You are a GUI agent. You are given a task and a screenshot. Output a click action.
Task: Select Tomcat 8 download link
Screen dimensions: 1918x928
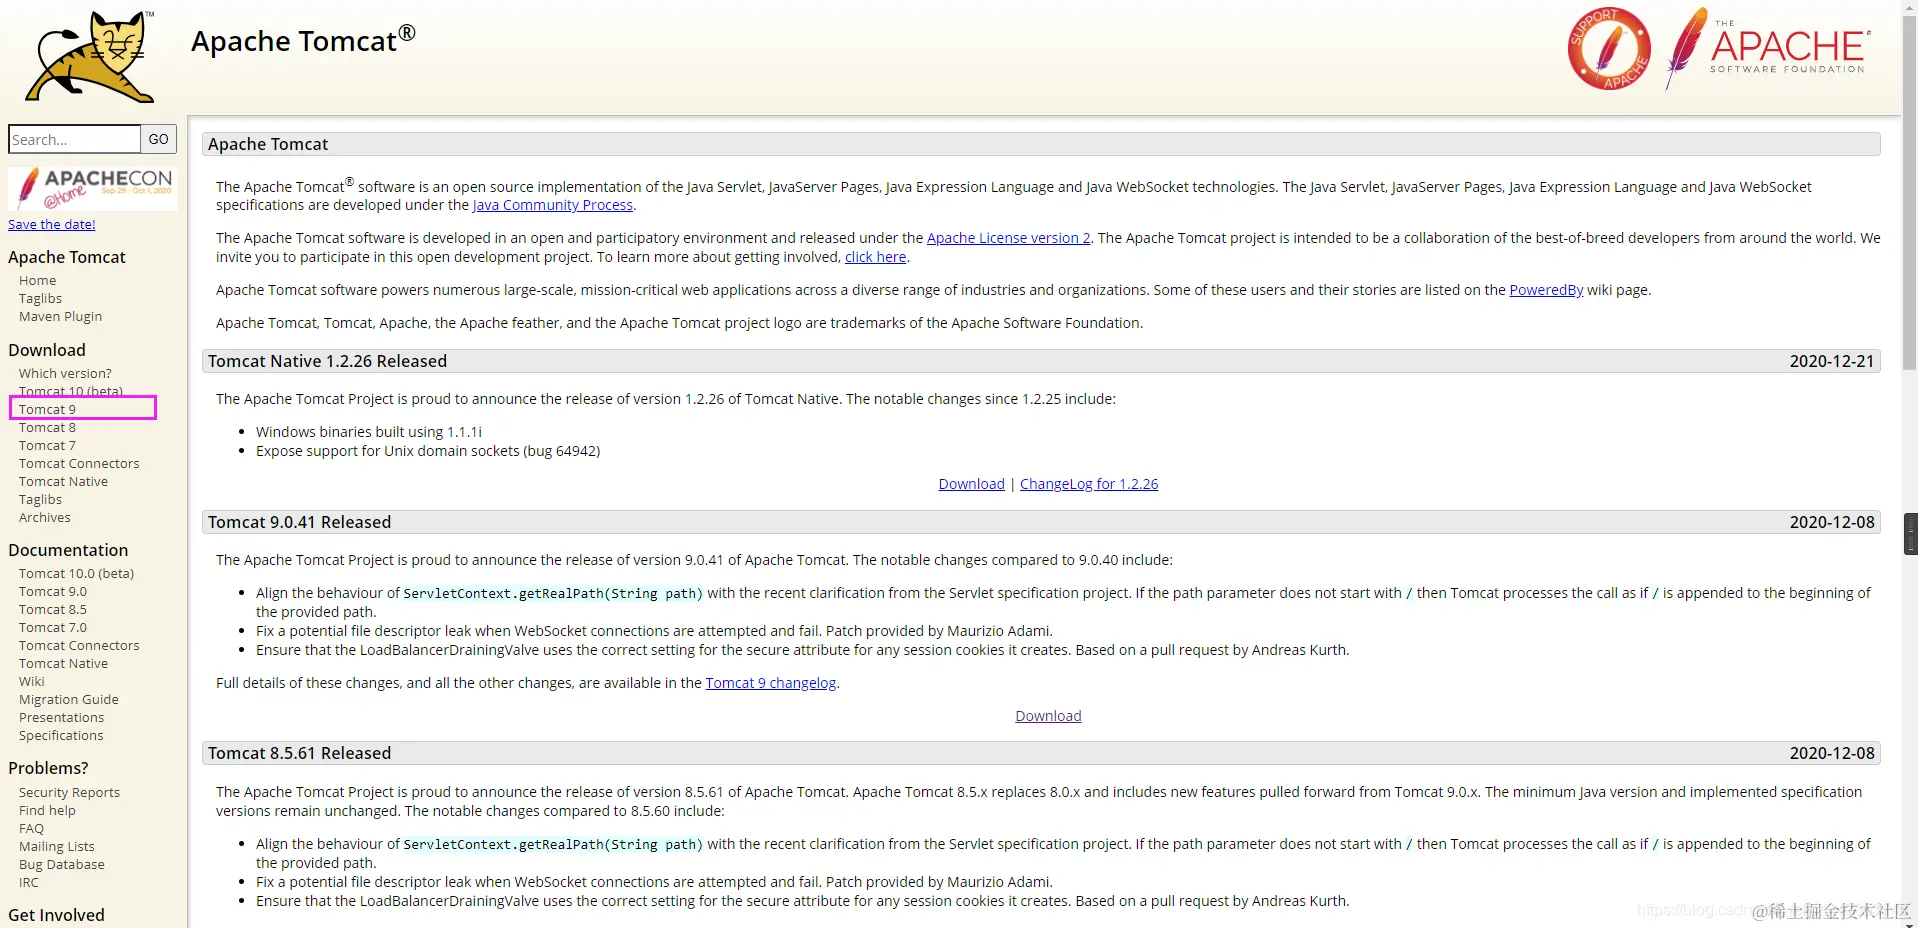click(47, 428)
